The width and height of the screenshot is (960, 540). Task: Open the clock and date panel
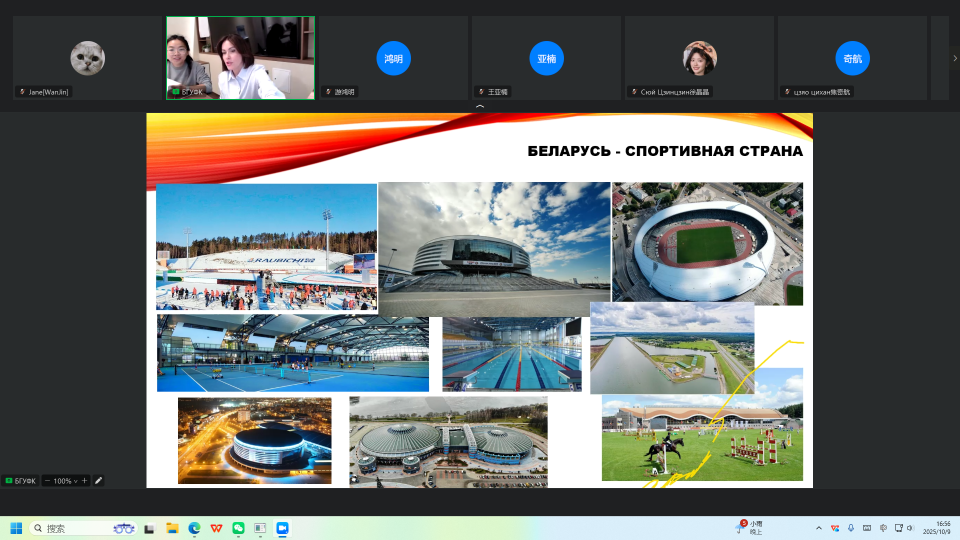(943, 527)
